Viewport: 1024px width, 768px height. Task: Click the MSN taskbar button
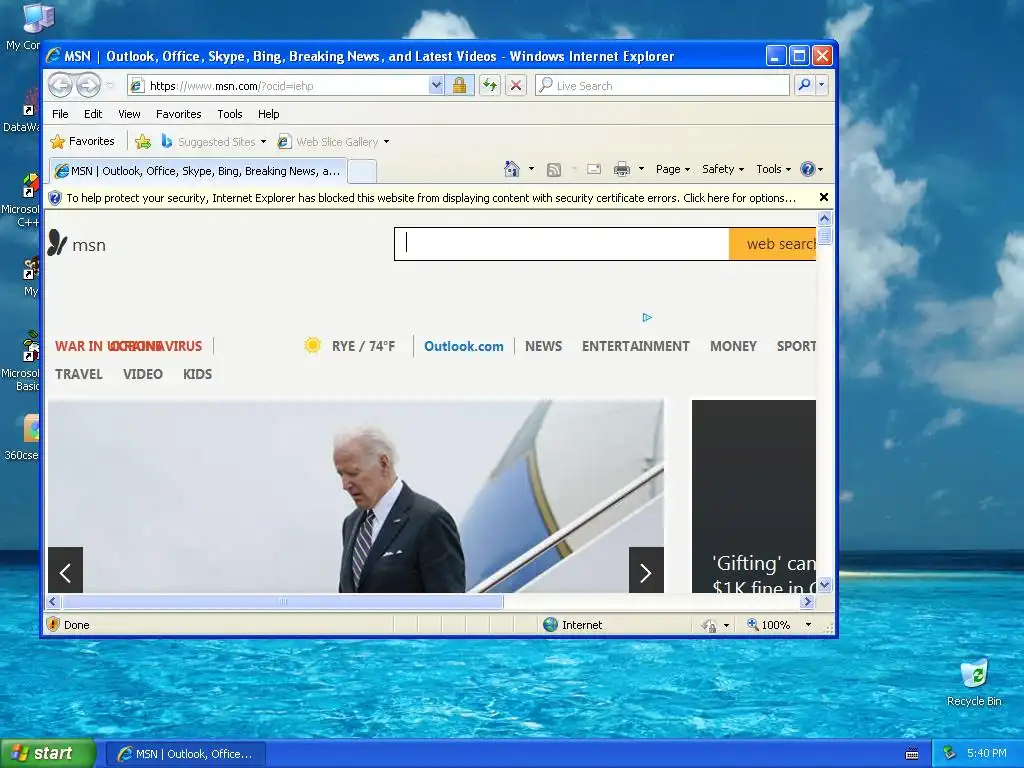pyautogui.click(x=186, y=754)
